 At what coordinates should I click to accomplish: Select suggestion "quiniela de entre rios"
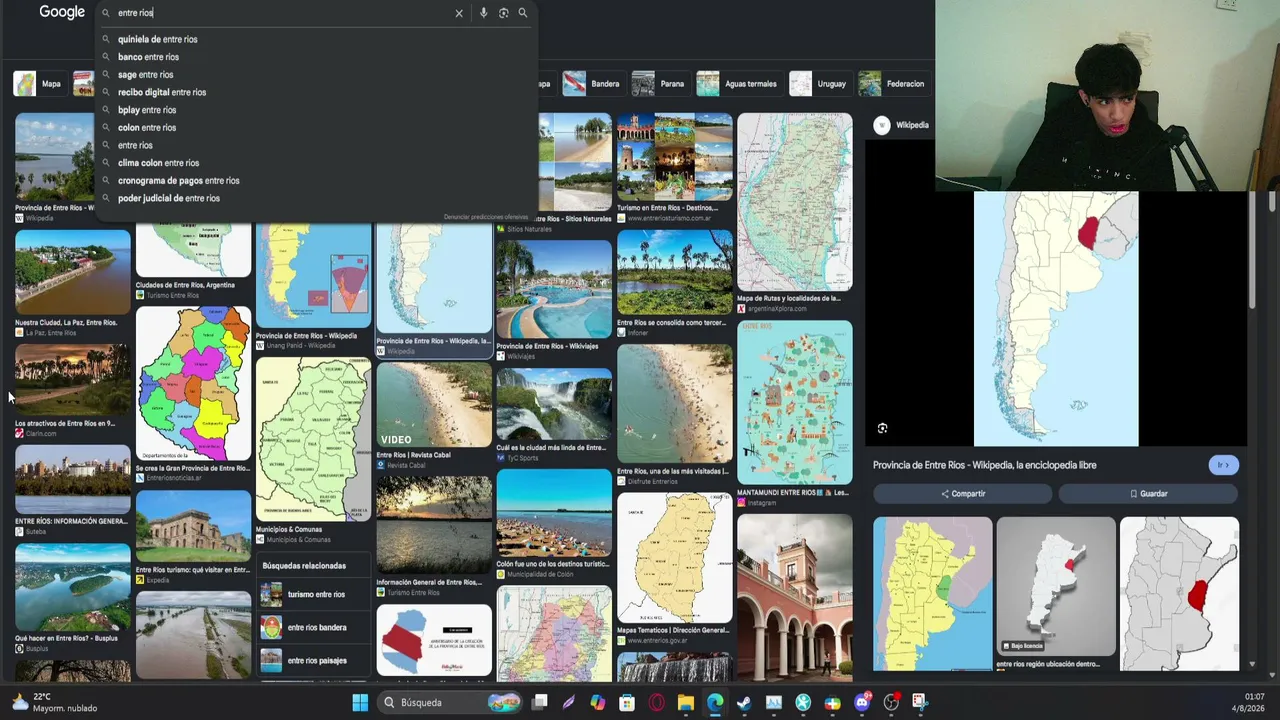(316, 39)
